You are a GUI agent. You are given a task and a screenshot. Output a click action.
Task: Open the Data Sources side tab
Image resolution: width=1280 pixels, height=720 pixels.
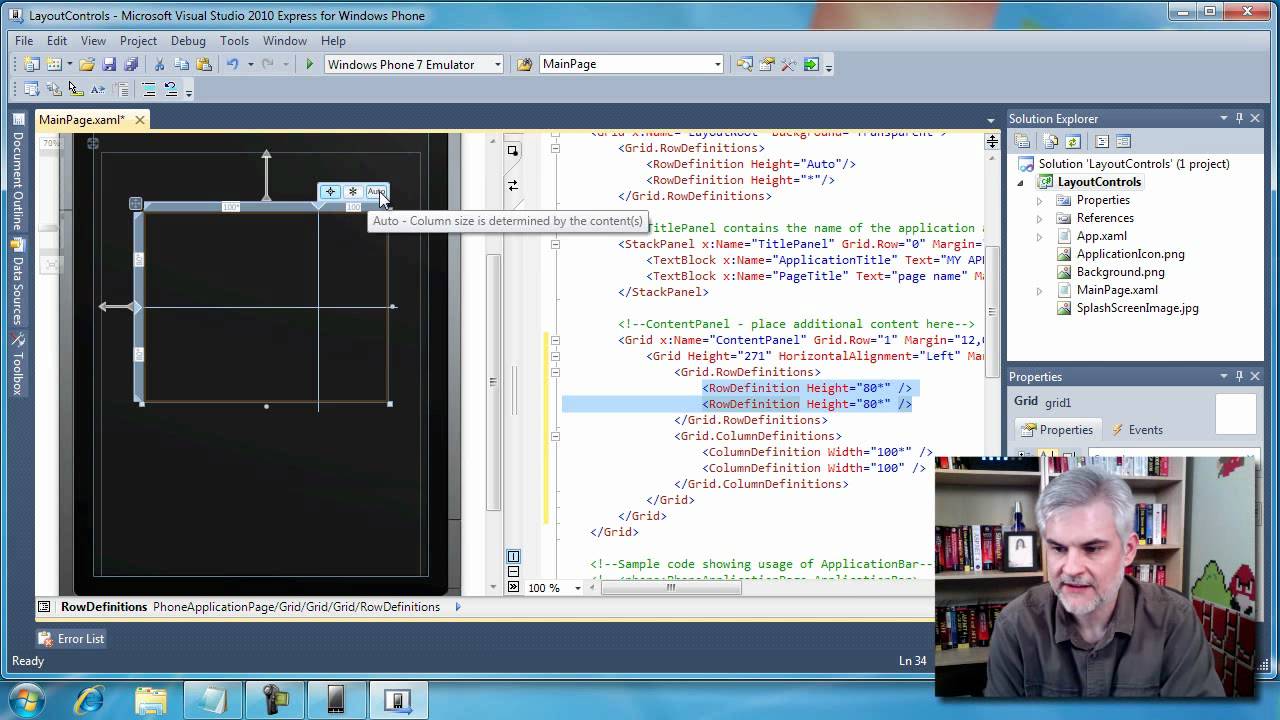pos(17,282)
